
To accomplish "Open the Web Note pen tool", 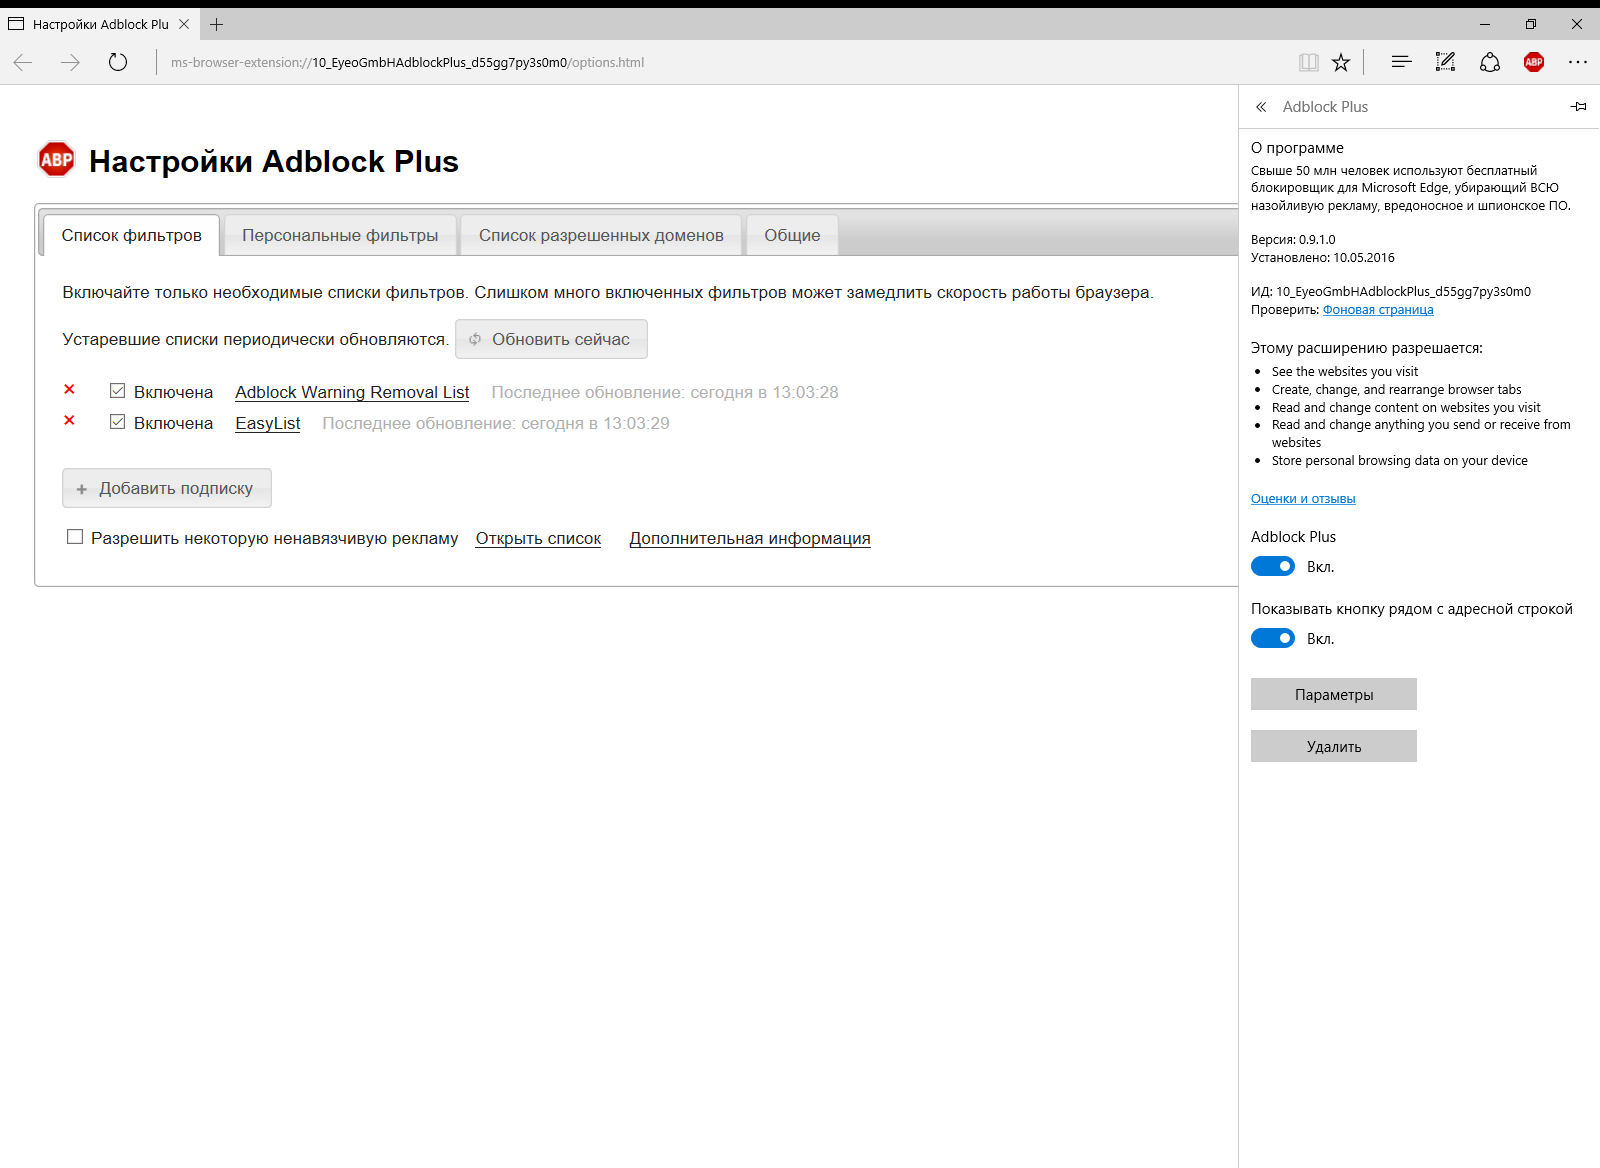I will click(x=1445, y=62).
